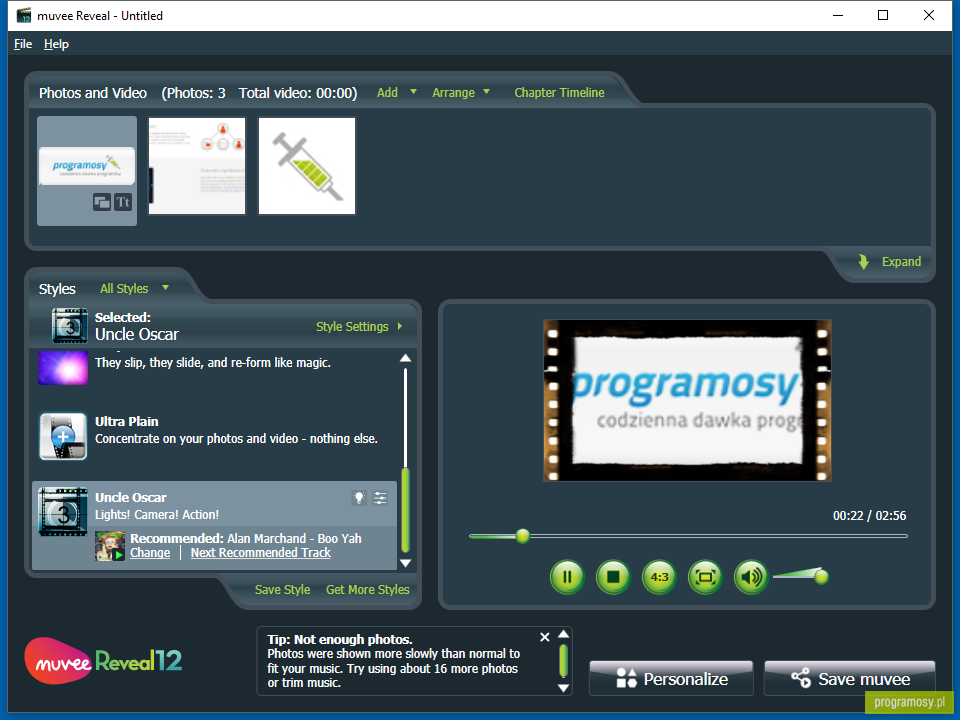Click the purple glow style icon

point(63,367)
